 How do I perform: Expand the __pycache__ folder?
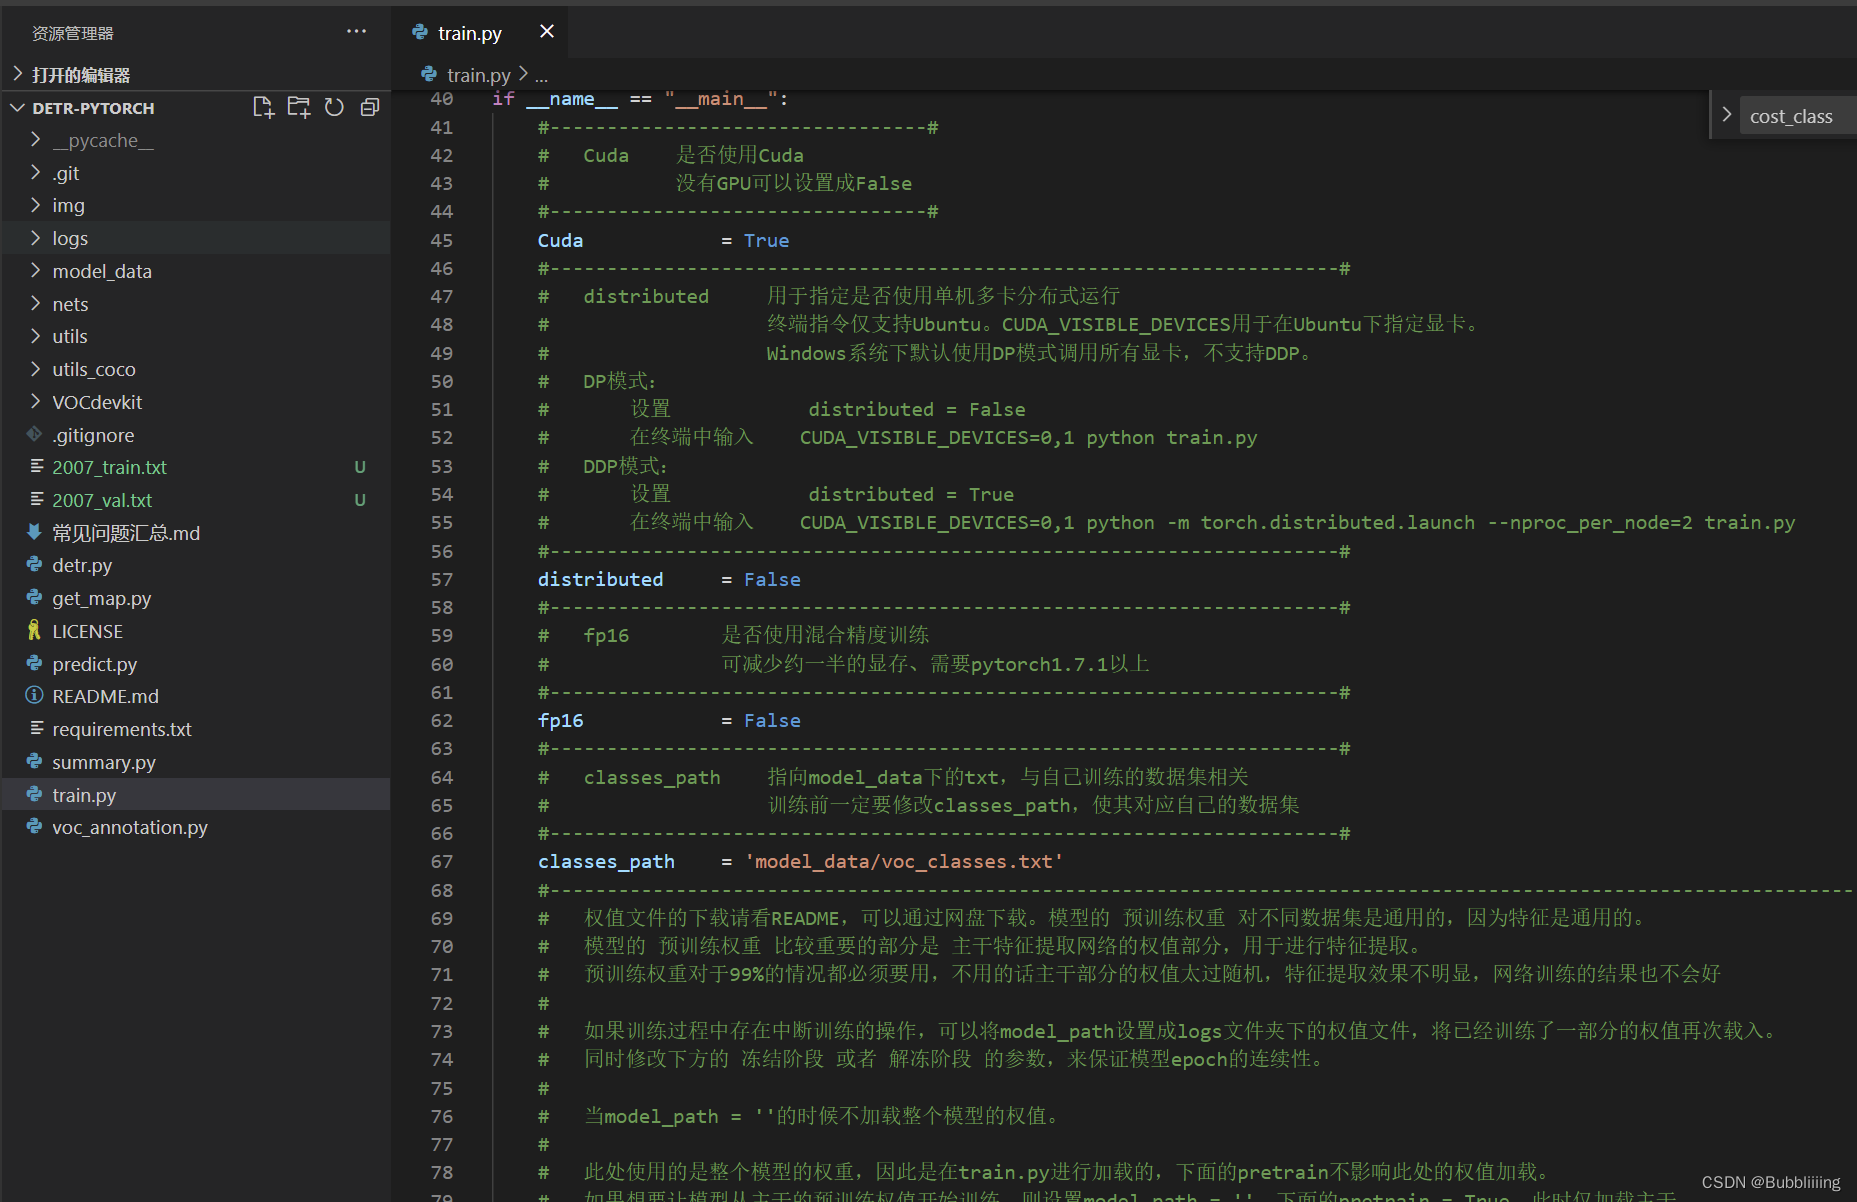(x=195, y=140)
